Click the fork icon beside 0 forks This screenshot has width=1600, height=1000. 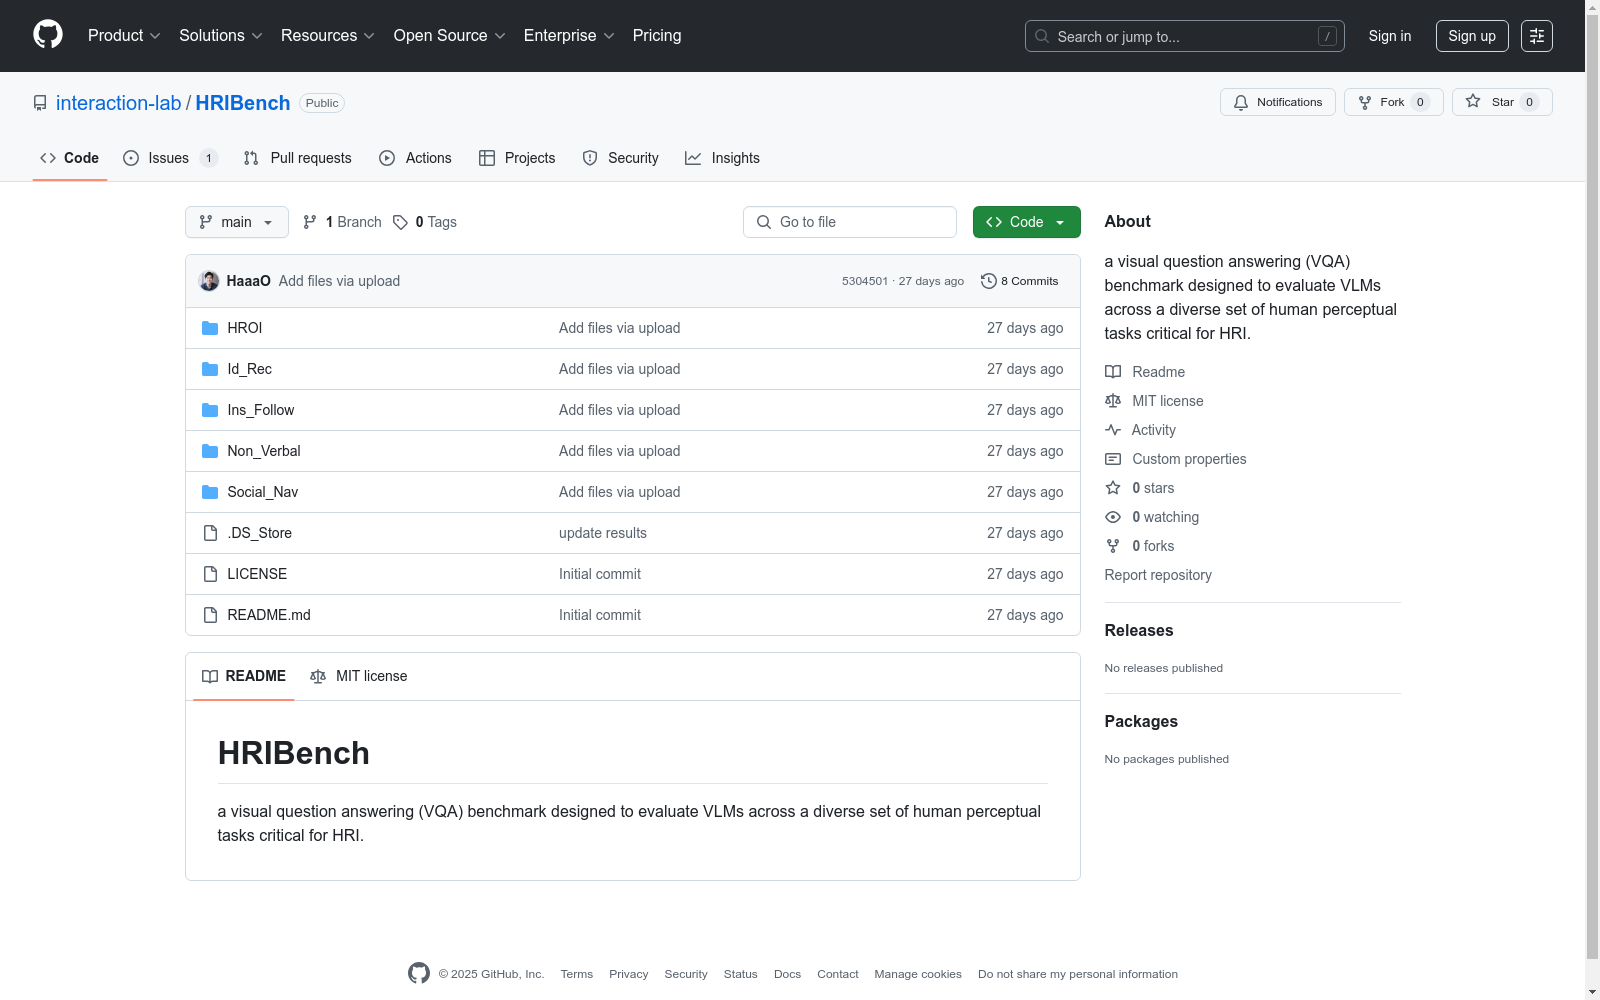coord(1113,546)
